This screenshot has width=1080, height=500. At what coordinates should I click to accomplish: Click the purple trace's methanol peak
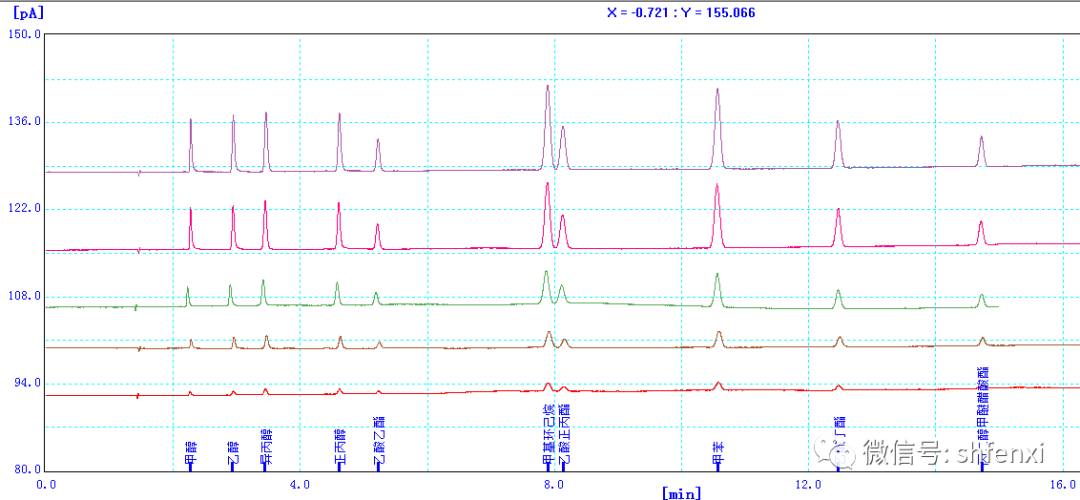191,120
